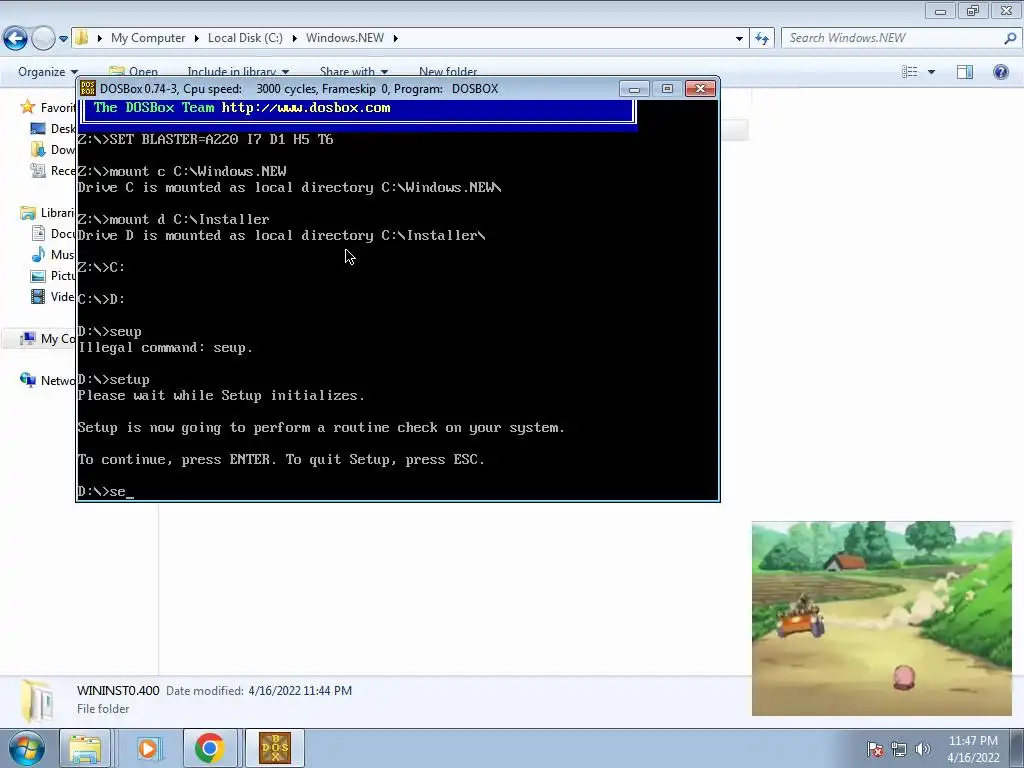
Task: Expand the arrow after Windows.NEW breadcrumb
Action: (x=396, y=38)
